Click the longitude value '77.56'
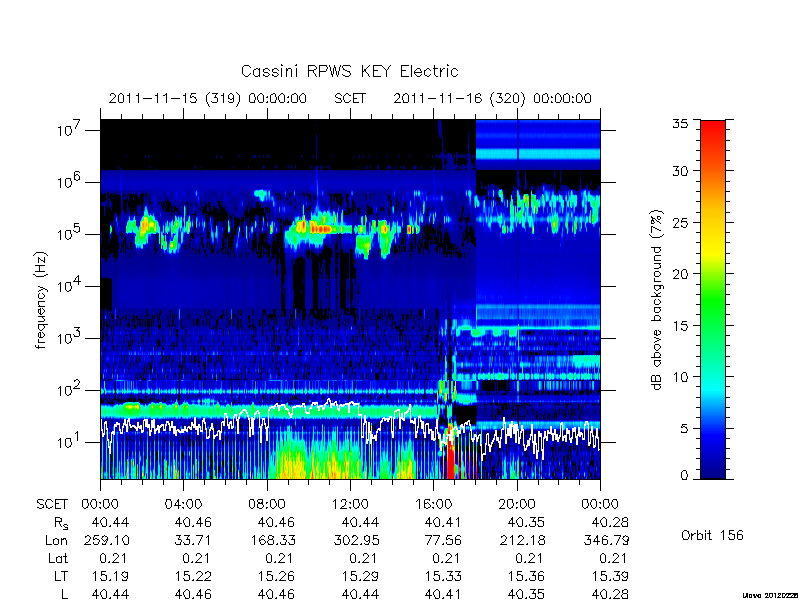The height and width of the screenshot is (600, 800). click(443, 540)
